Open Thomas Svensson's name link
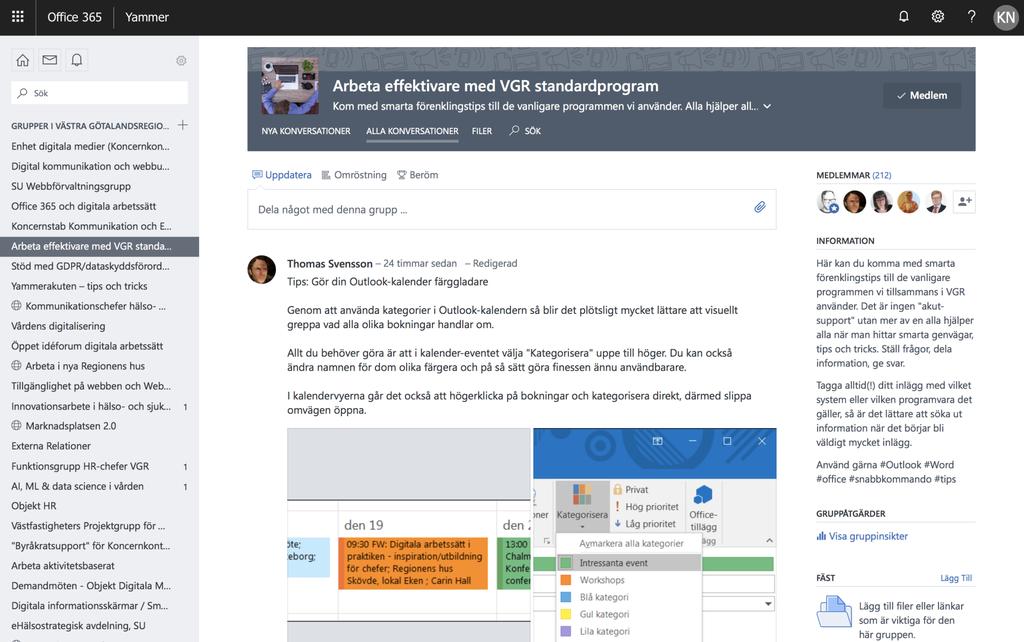The height and width of the screenshot is (642, 1024). 330,263
